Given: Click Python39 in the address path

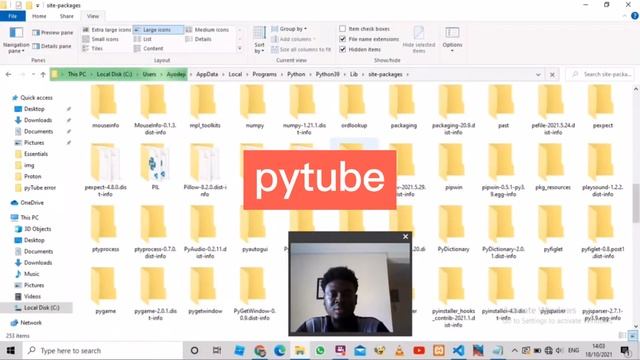Looking at the screenshot, I should [x=327, y=74].
